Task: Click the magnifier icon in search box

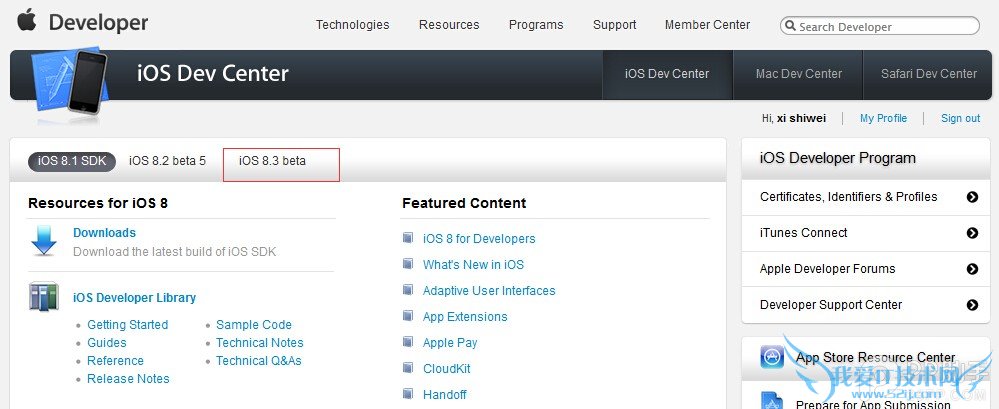Action: click(790, 27)
